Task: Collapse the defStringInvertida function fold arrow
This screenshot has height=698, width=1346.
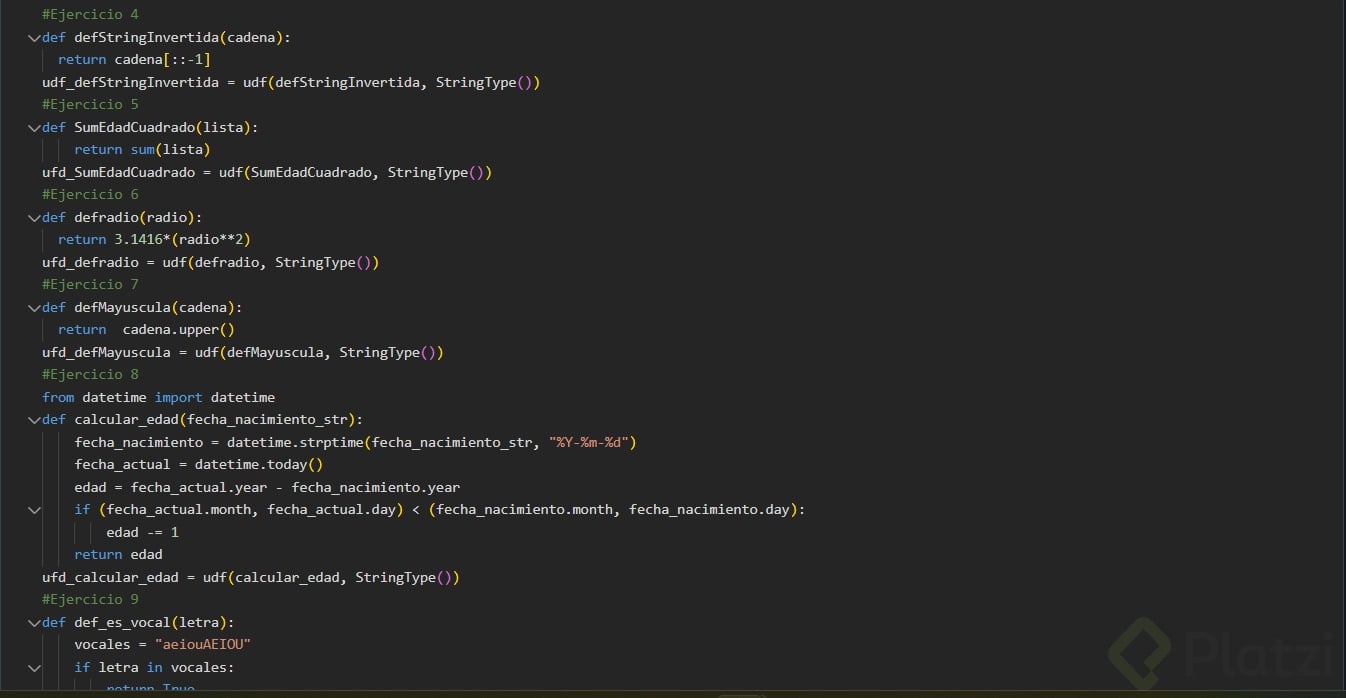Action: pos(34,38)
